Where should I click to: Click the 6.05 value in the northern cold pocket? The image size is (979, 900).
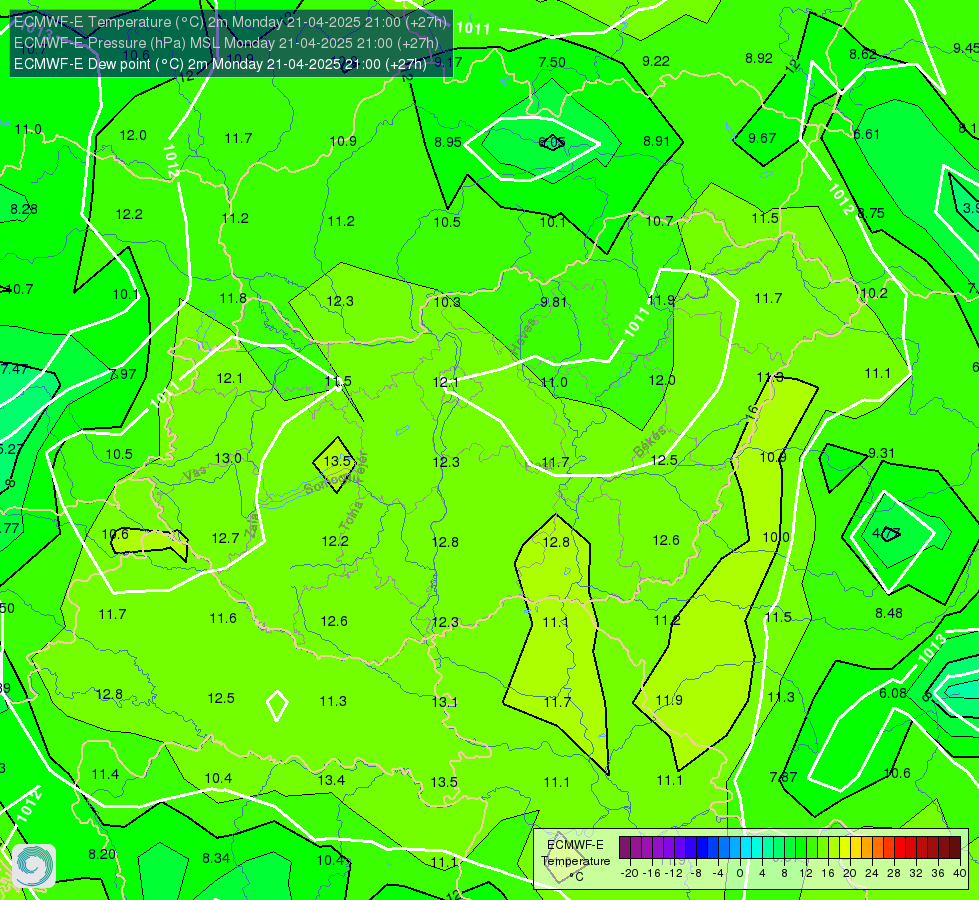[x=552, y=142]
